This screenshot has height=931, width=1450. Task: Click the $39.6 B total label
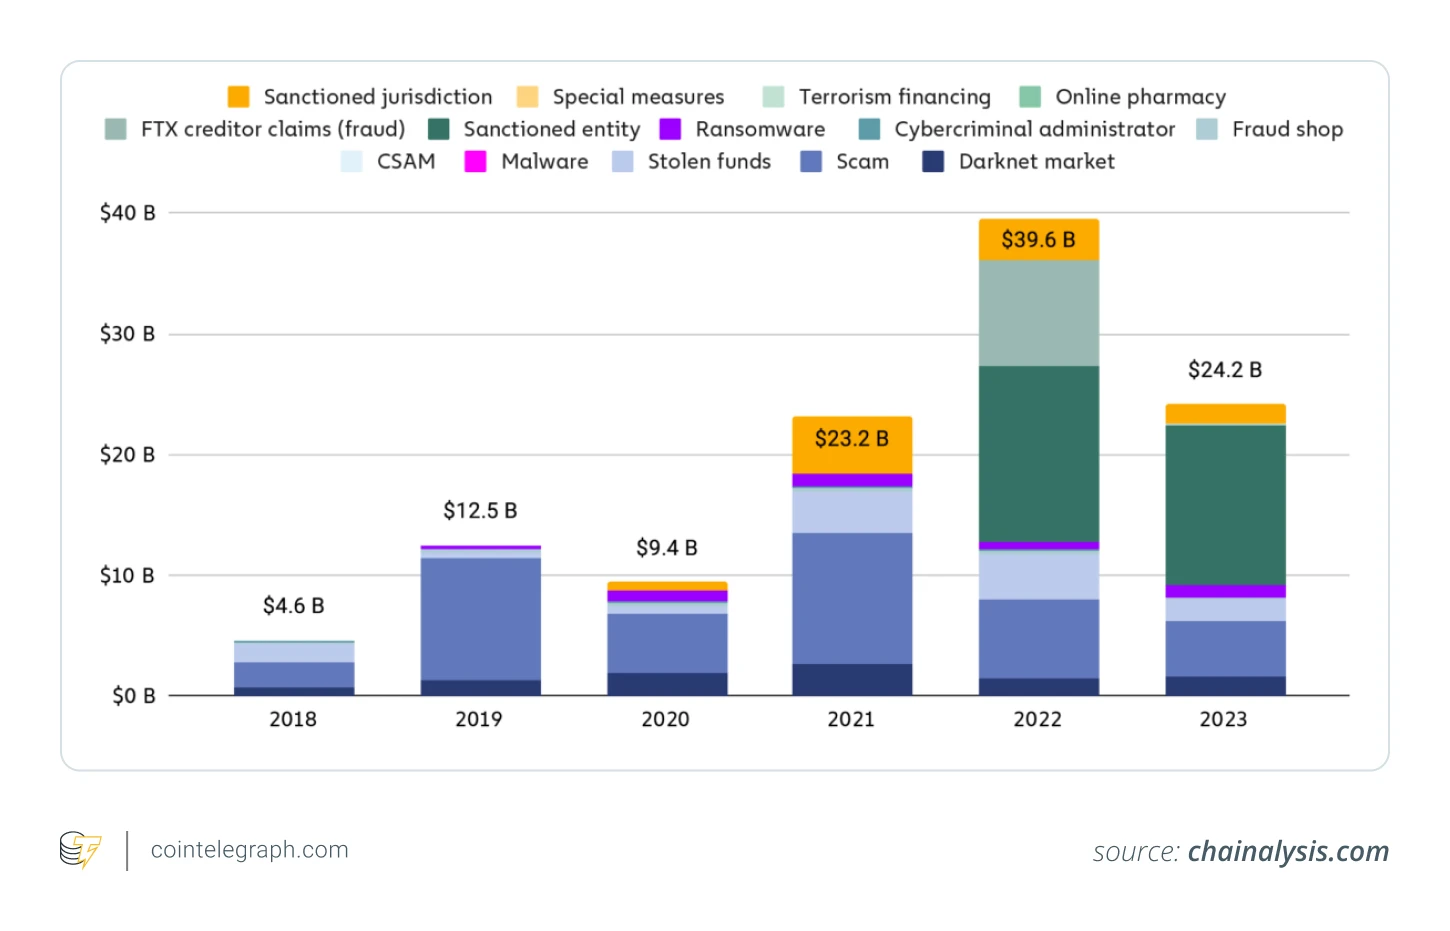pyautogui.click(x=1038, y=240)
